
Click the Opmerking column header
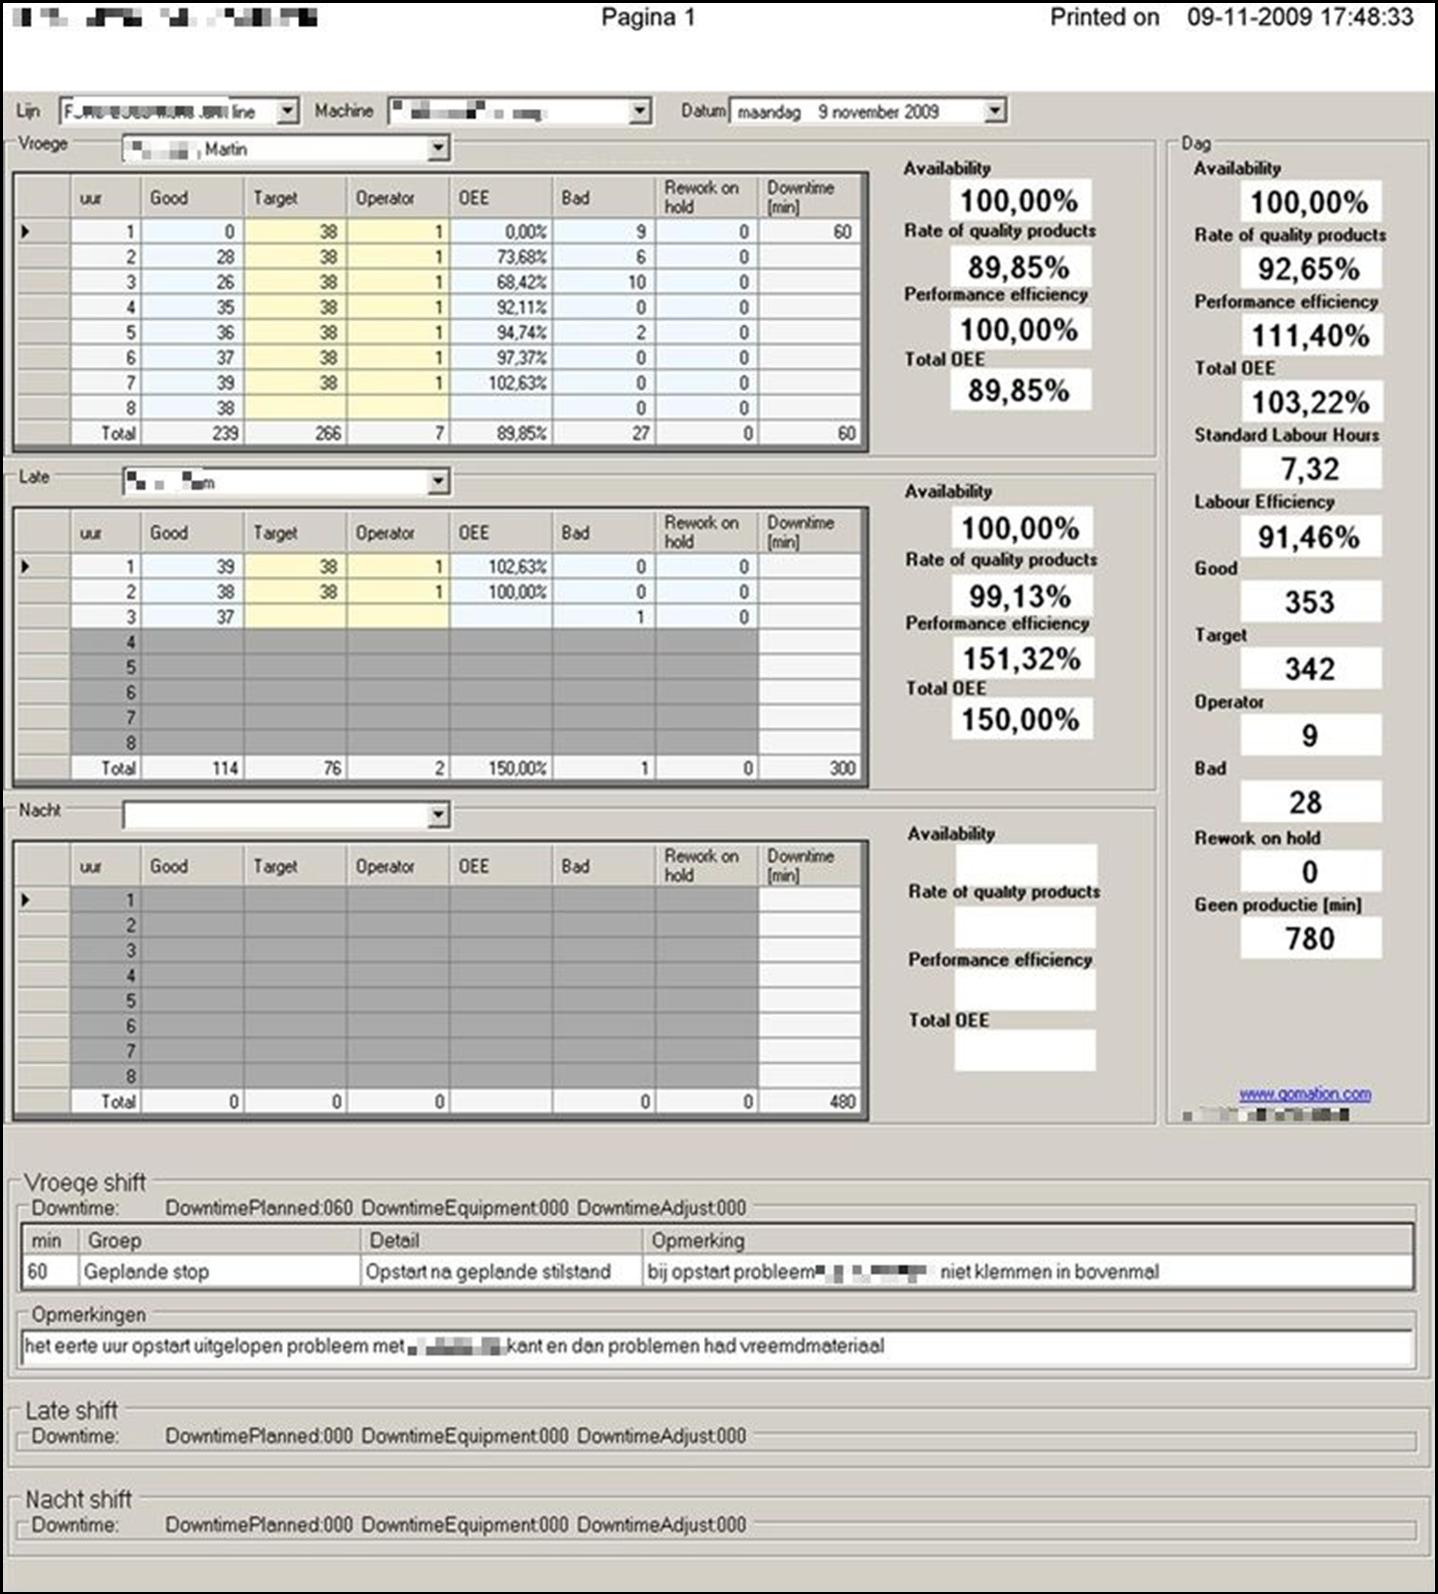pos(1027,1241)
